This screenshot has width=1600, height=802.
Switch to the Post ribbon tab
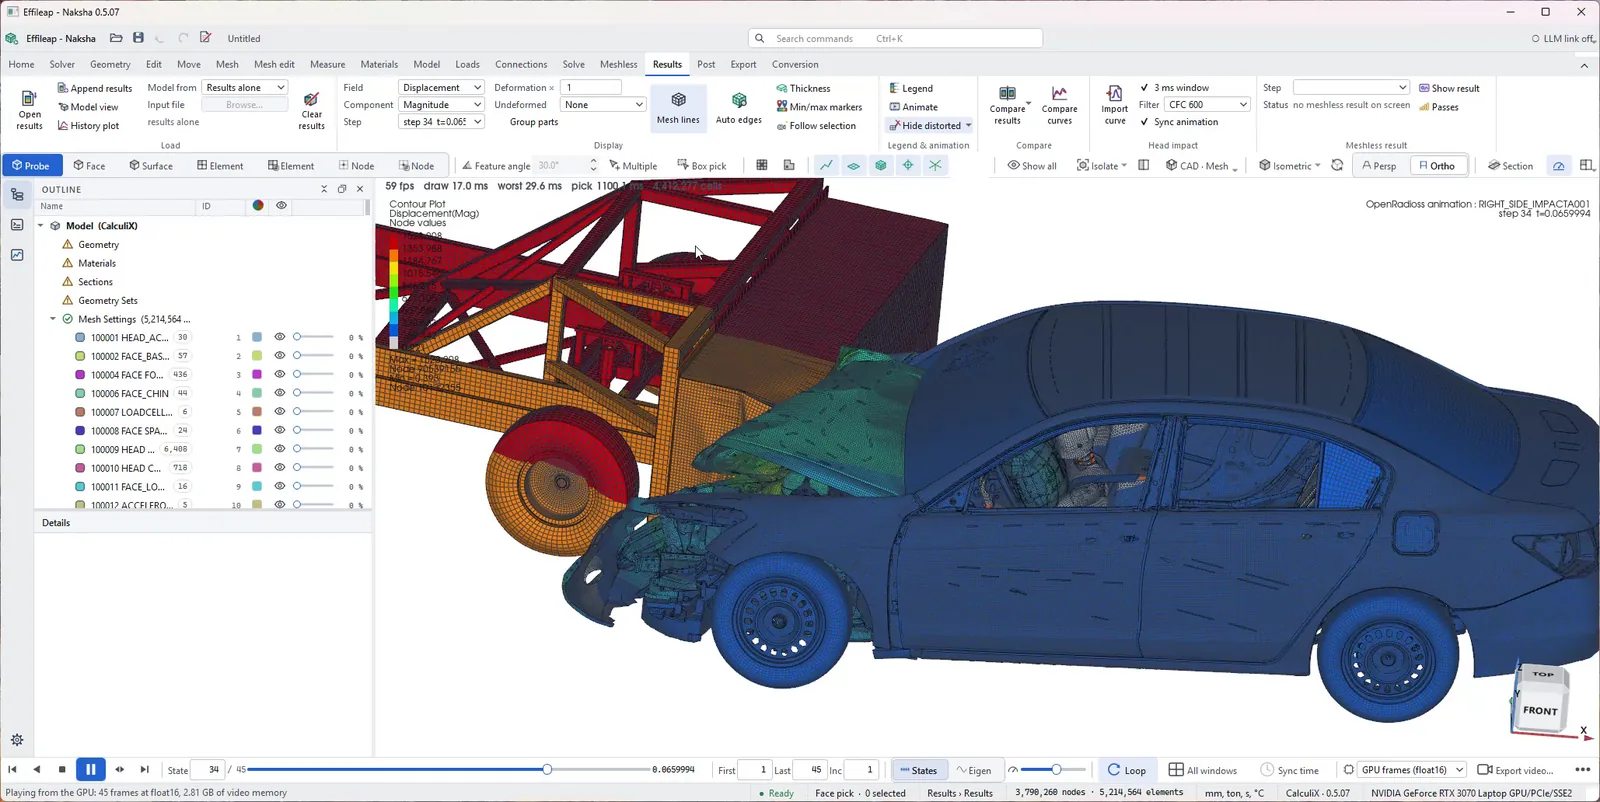pyautogui.click(x=706, y=64)
